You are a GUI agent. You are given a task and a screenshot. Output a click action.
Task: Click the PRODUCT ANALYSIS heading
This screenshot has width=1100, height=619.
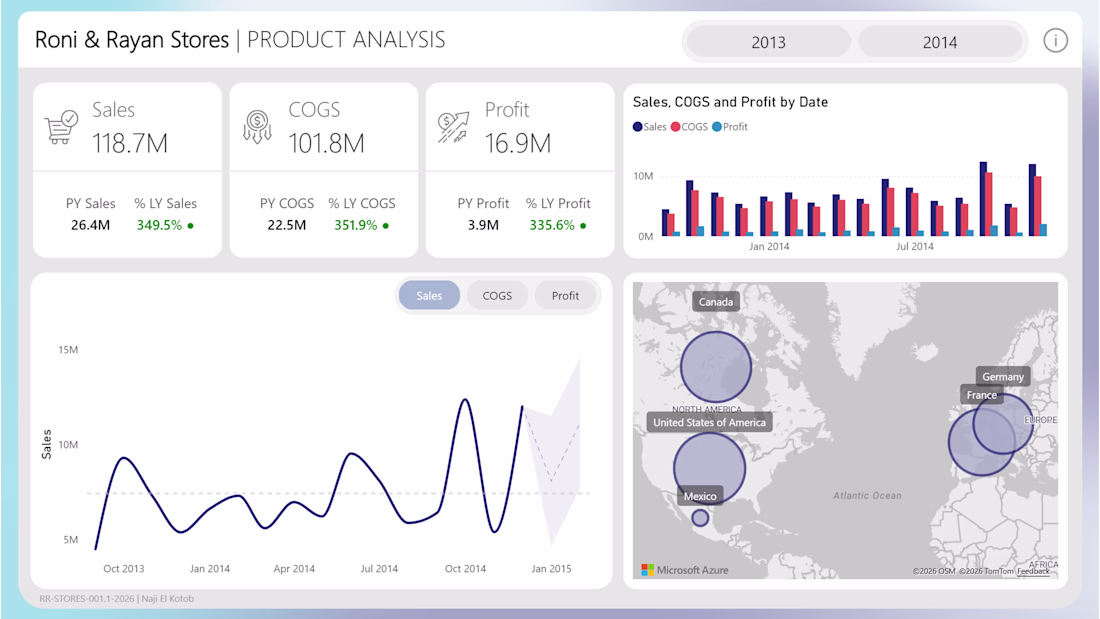point(346,40)
